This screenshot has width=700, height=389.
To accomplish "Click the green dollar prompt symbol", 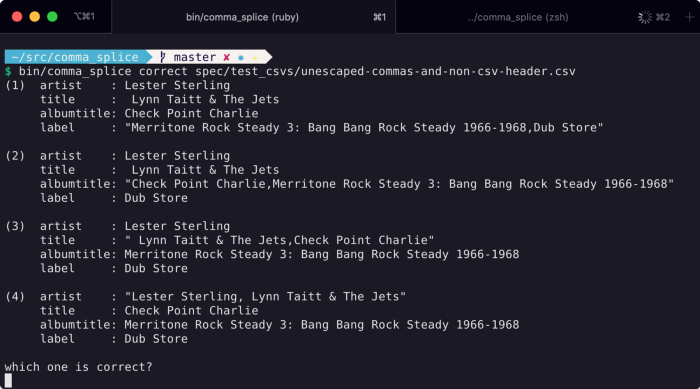I will [8, 71].
